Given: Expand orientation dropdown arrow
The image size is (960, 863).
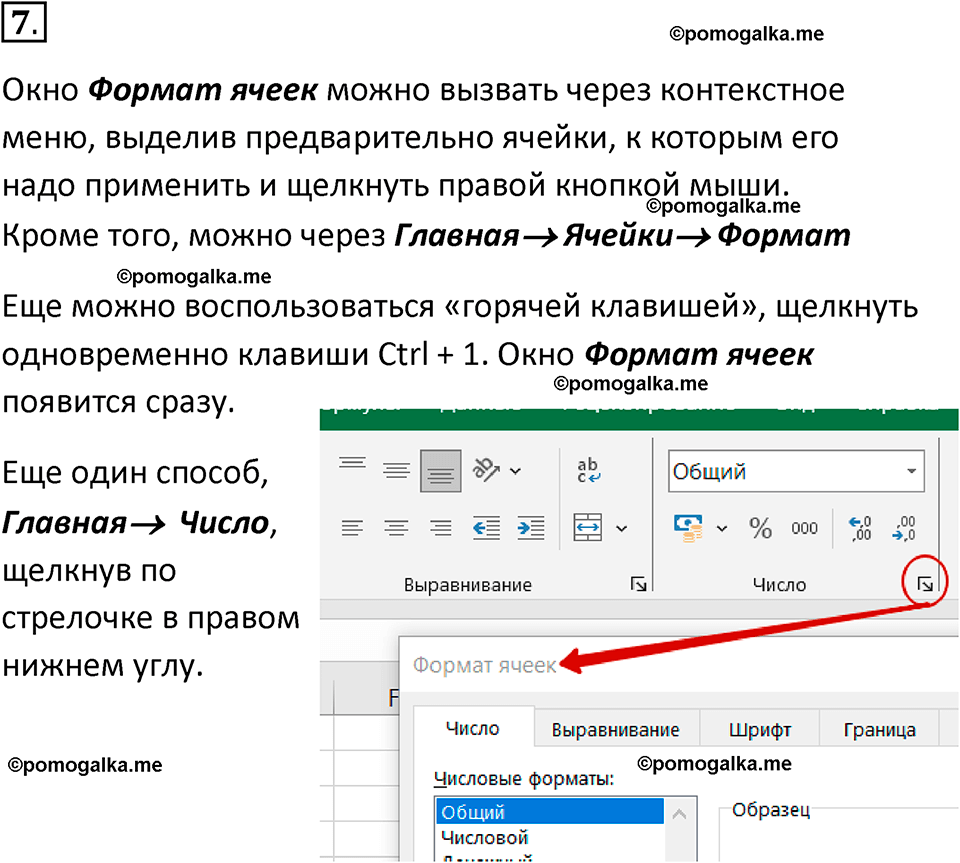Looking at the screenshot, I should tap(516, 471).
